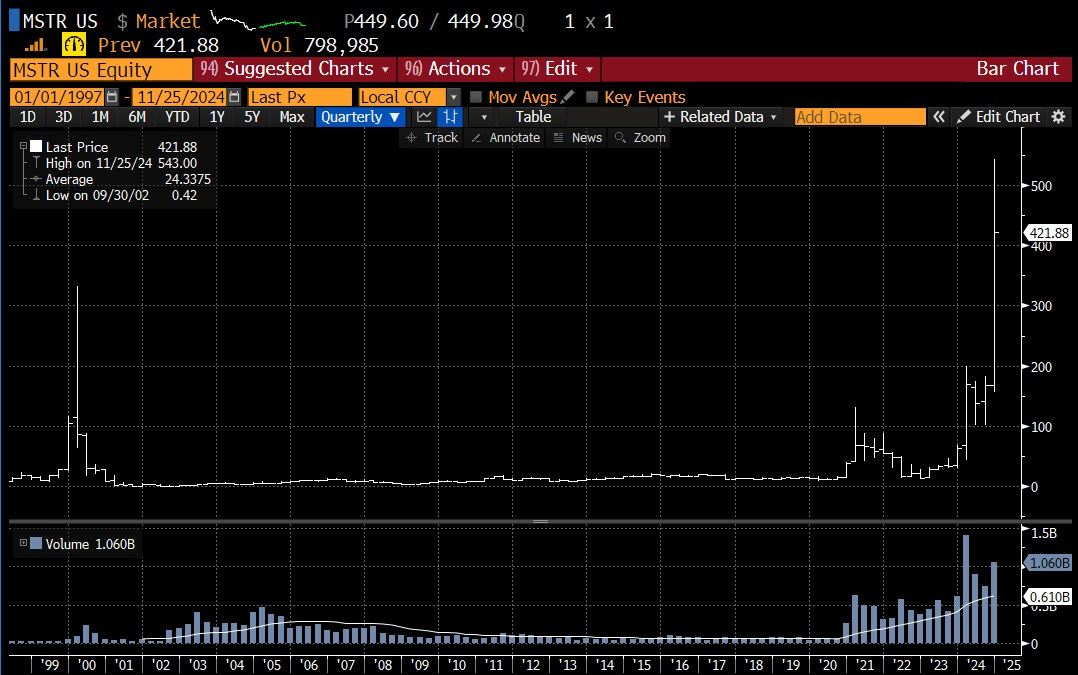Click the start date field 01/01/1997

click(x=58, y=97)
